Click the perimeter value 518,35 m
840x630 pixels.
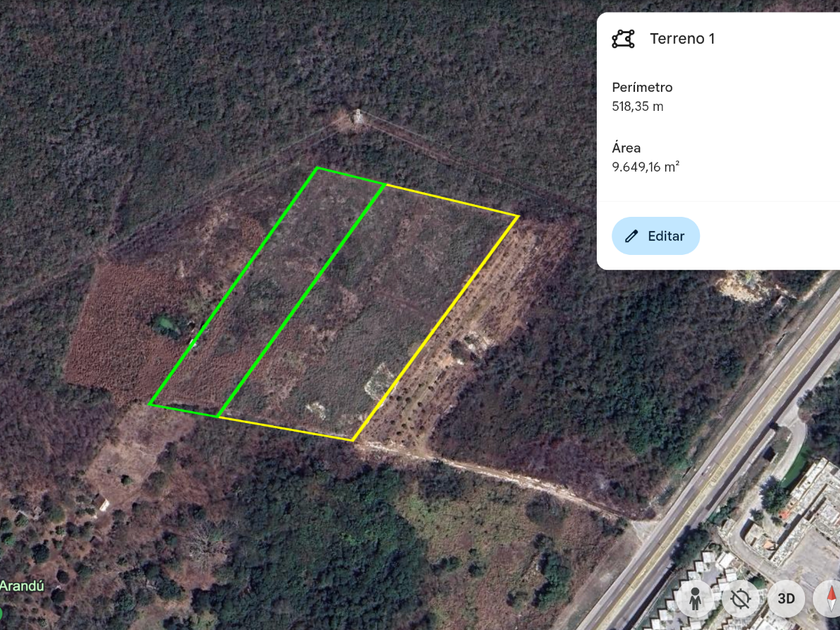click(x=638, y=107)
